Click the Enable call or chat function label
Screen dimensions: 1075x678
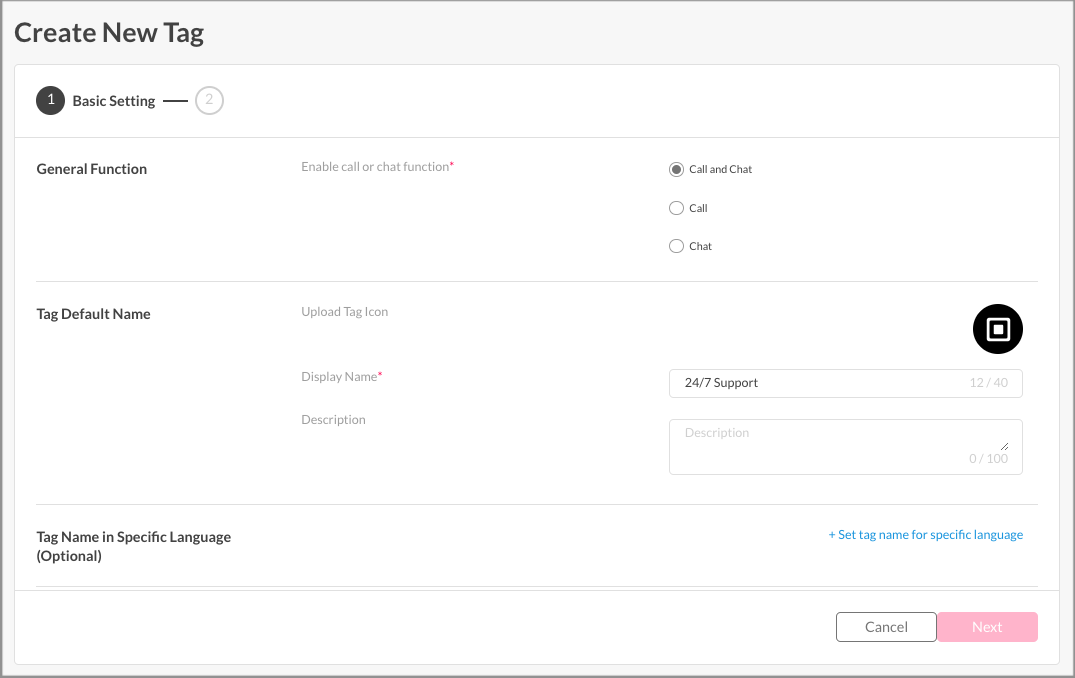(377, 167)
